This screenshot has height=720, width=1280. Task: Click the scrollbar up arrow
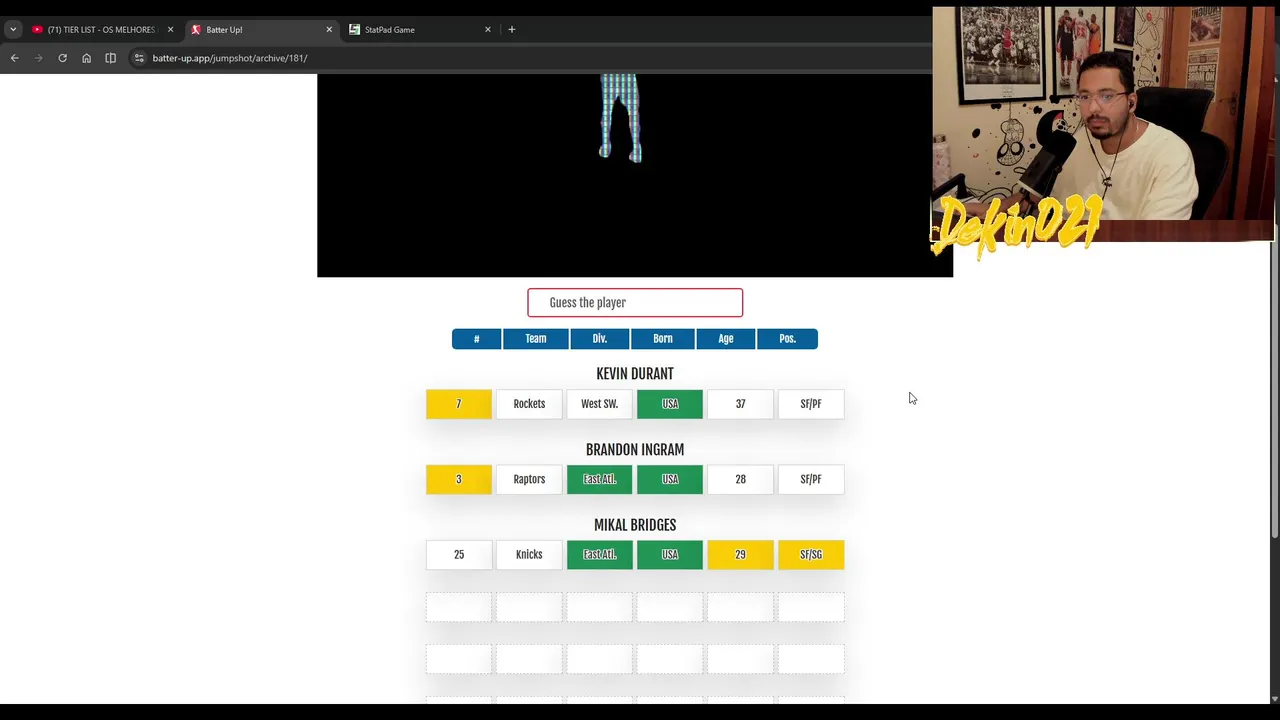click(1274, 80)
